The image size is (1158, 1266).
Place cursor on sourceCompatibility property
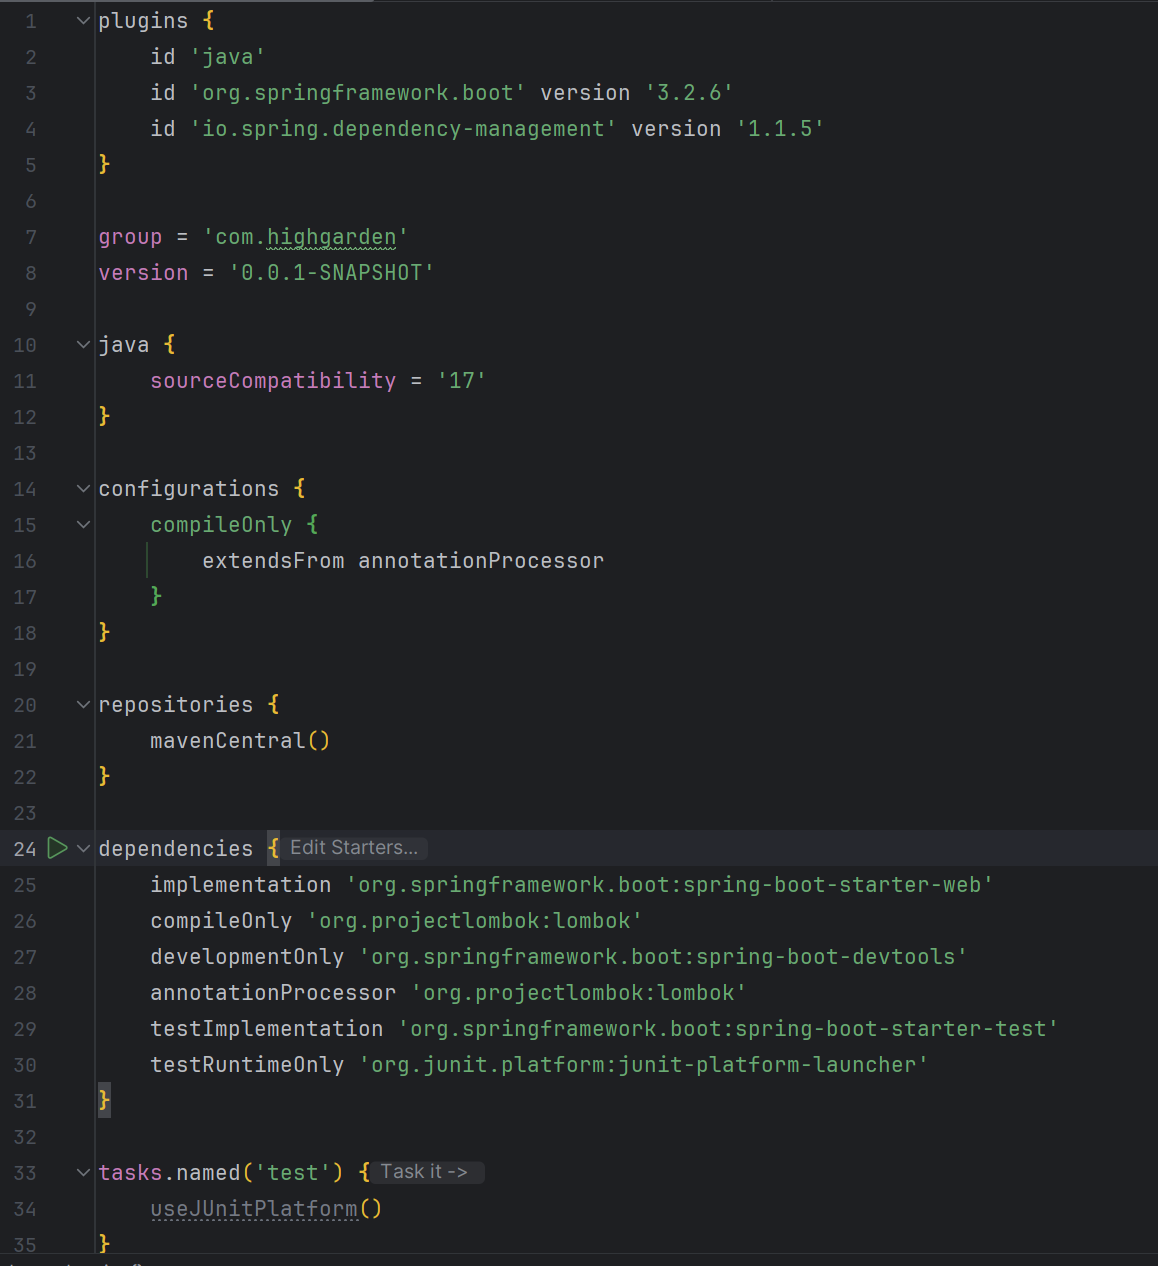pos(273,381)
